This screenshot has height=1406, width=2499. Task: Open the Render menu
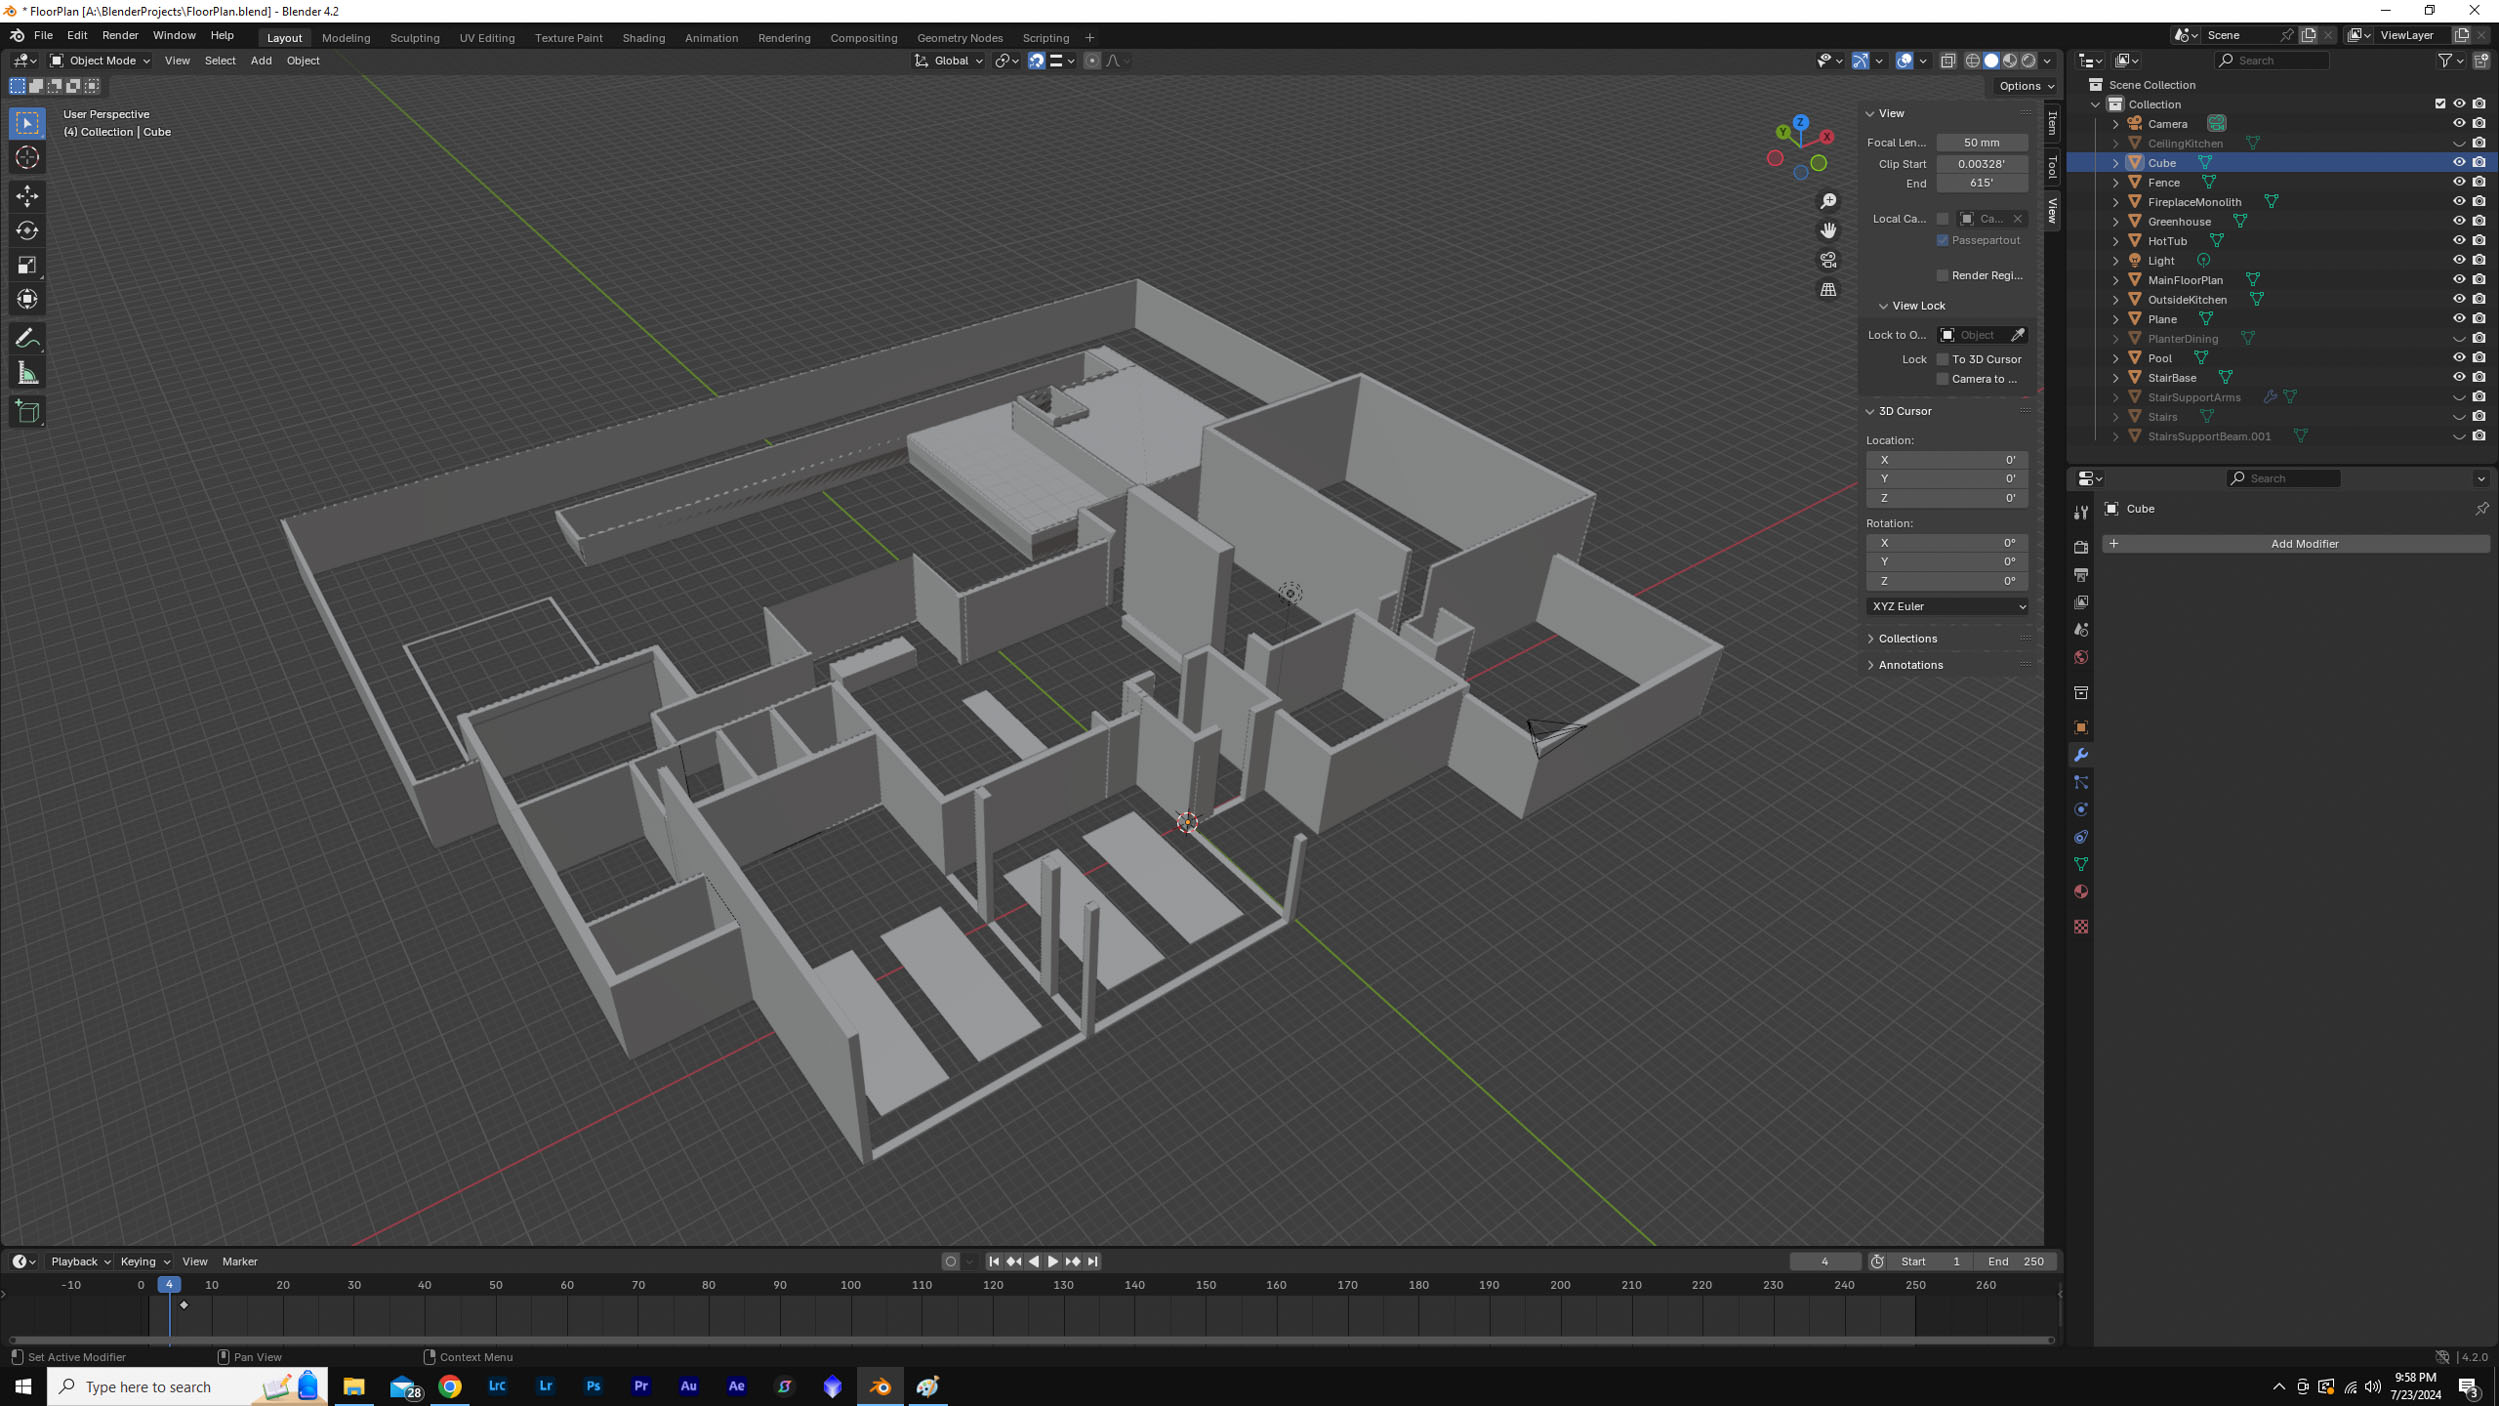120,35
